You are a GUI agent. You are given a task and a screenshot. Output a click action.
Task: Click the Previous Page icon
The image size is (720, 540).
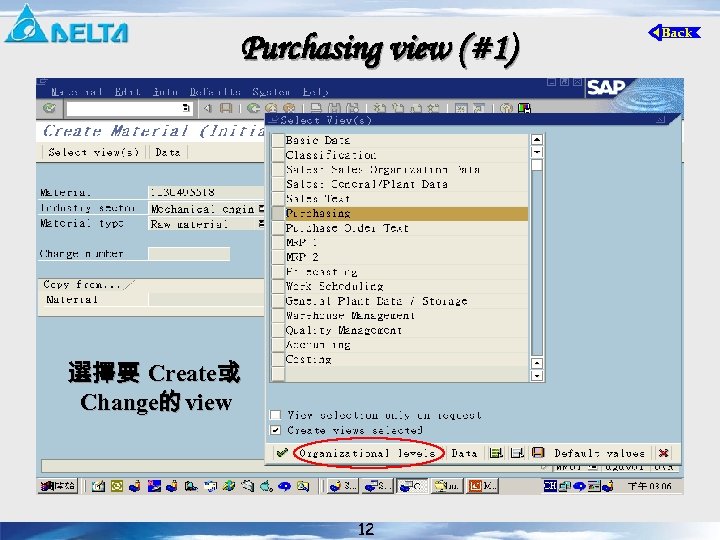398,108
